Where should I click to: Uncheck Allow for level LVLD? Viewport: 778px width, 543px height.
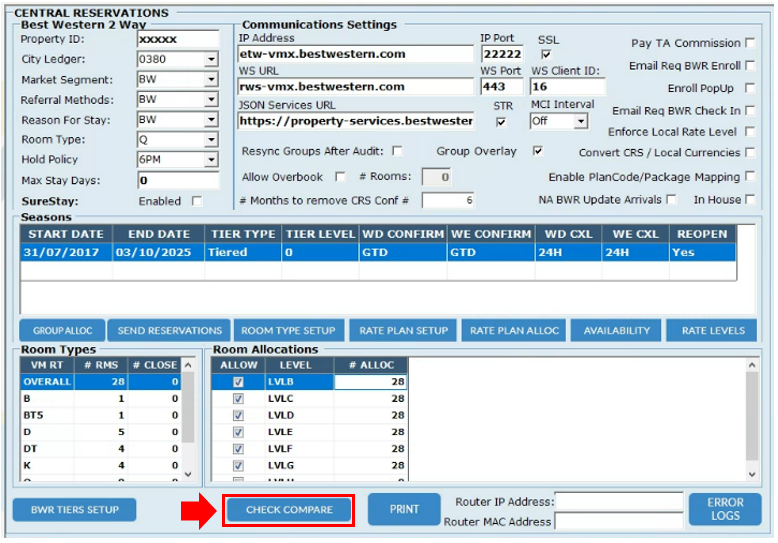tap(238, 415)
